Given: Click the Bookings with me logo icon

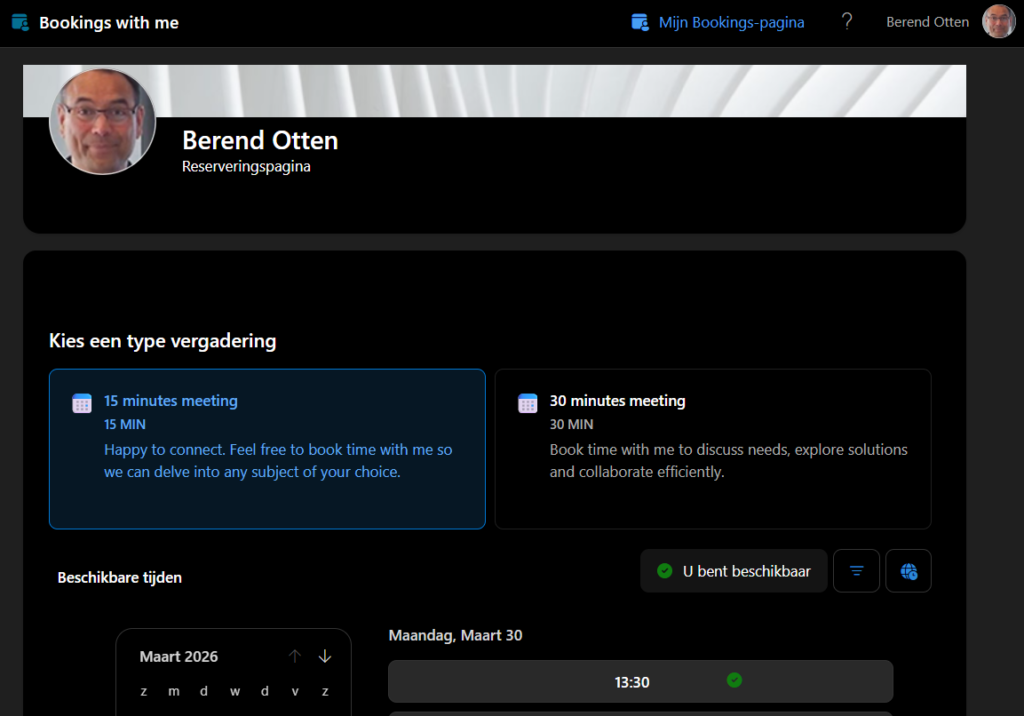Looking at the screenshot, I should click(19, 22).
